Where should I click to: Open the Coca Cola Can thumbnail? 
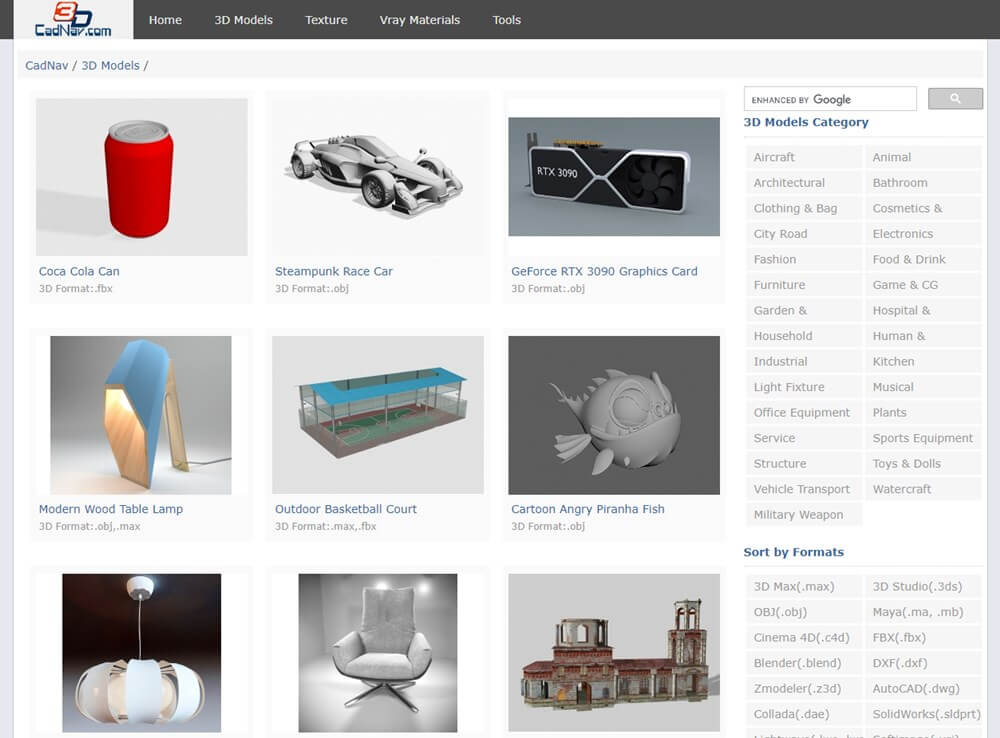(142, 177)
